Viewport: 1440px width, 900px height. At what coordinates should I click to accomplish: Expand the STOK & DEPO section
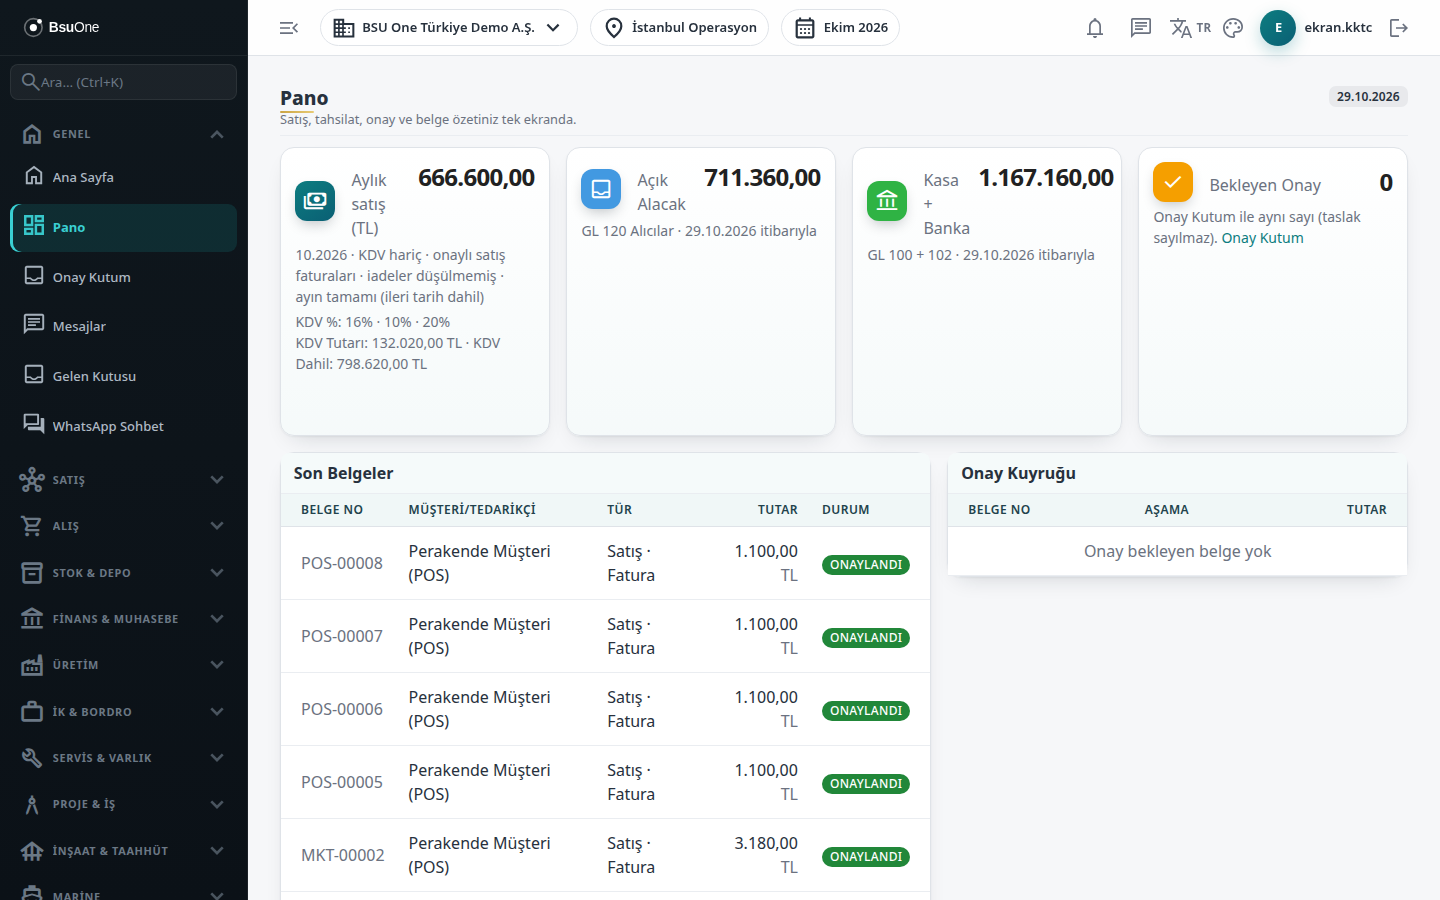[124, 573]
